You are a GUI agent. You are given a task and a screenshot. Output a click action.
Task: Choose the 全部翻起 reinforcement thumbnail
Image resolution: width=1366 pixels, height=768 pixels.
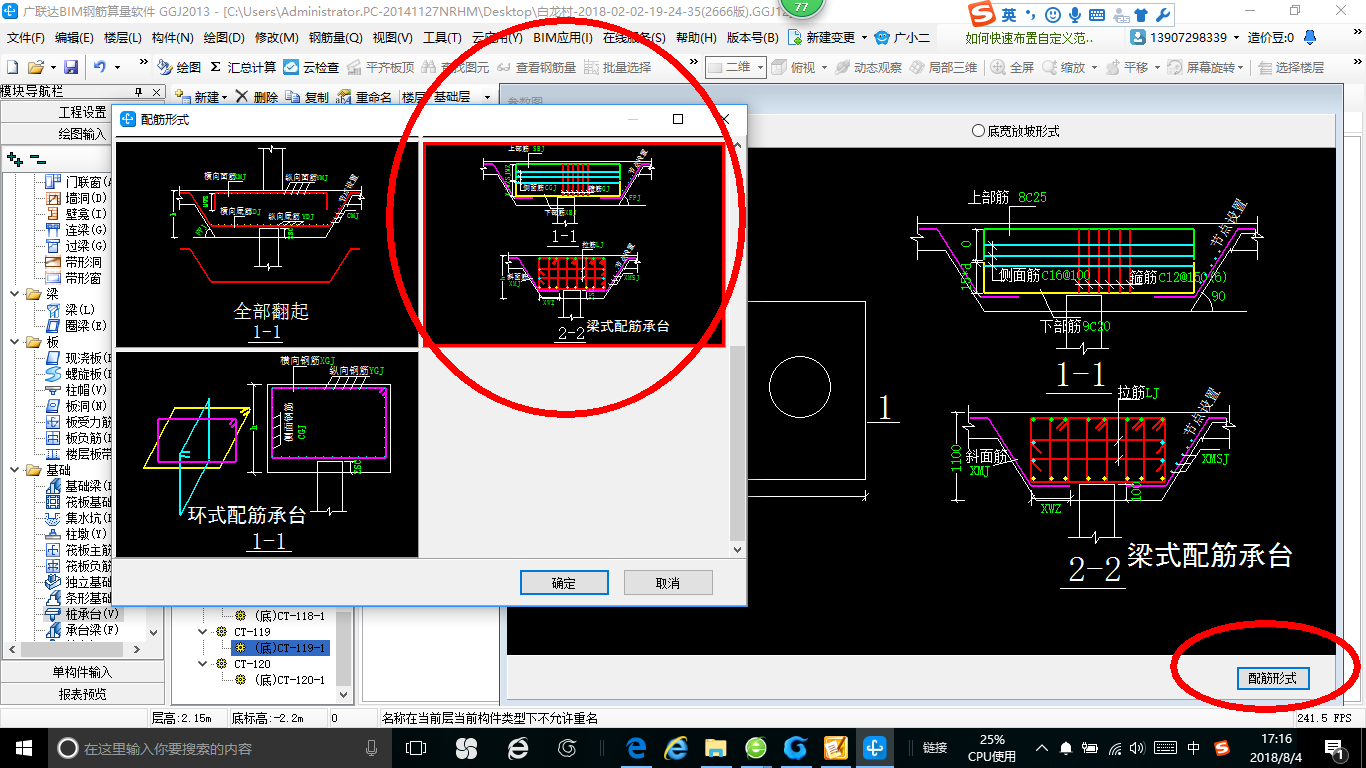[x=267, y=244]
